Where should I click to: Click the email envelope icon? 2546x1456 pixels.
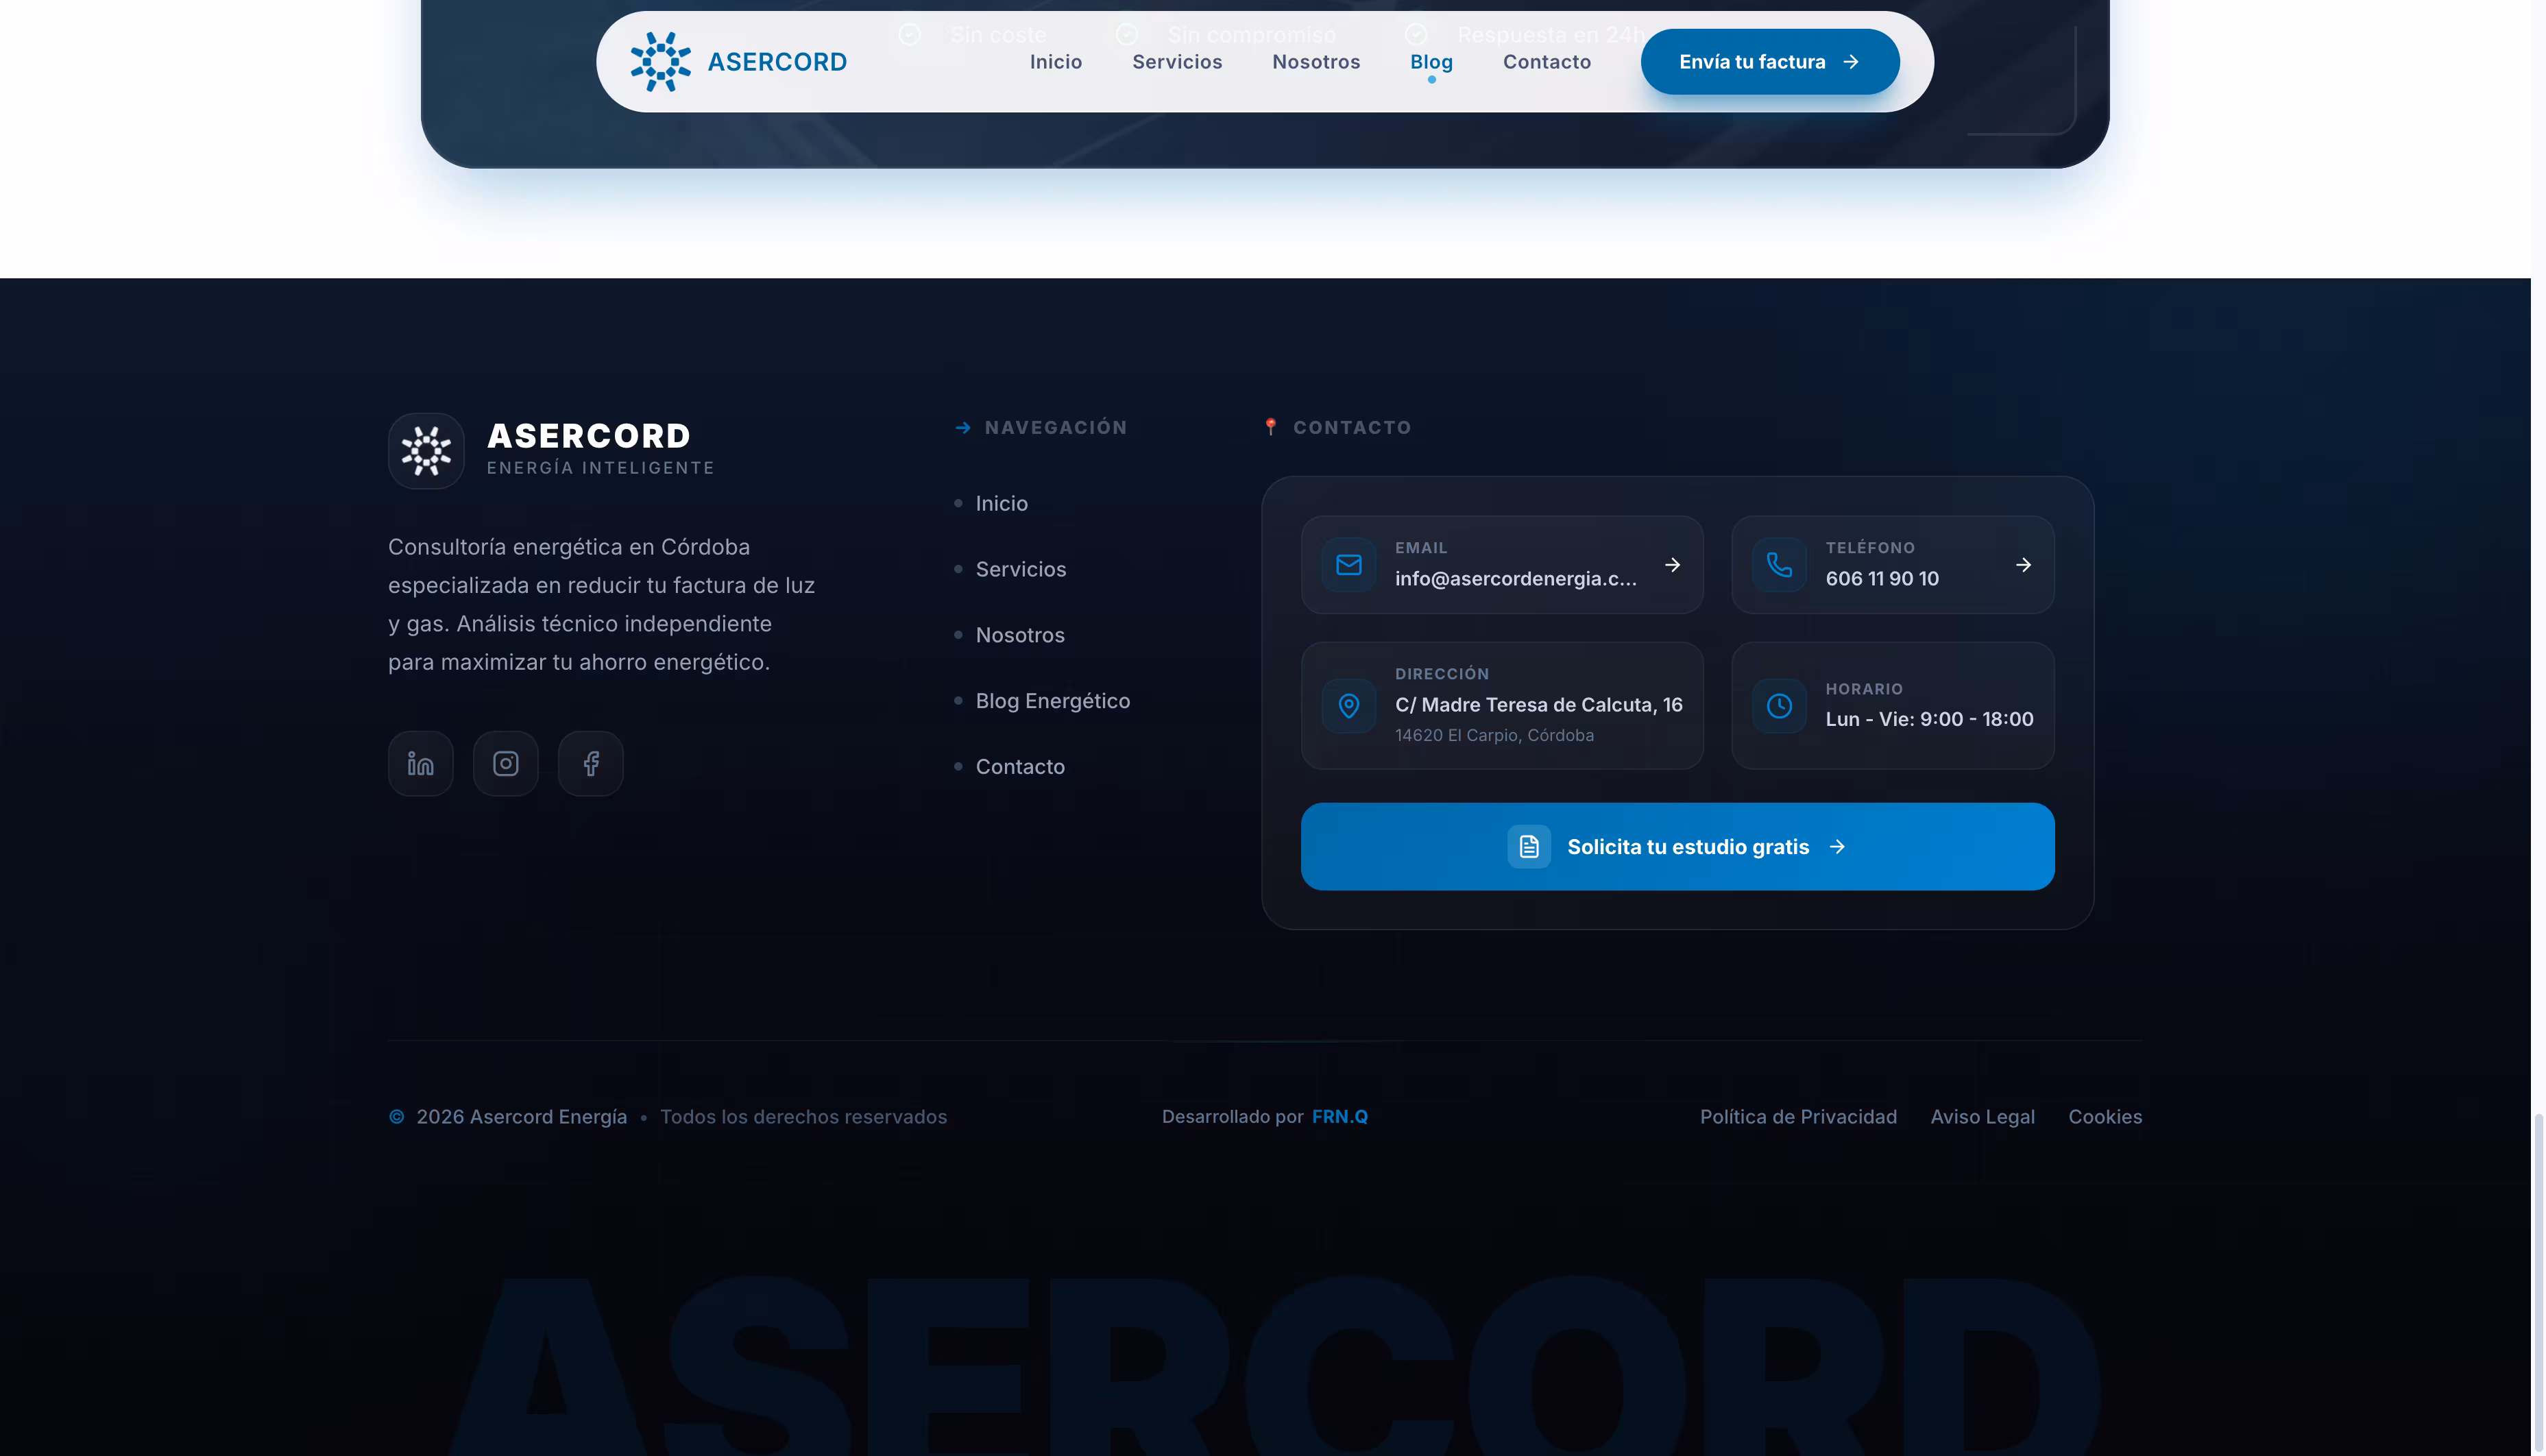1348,565
